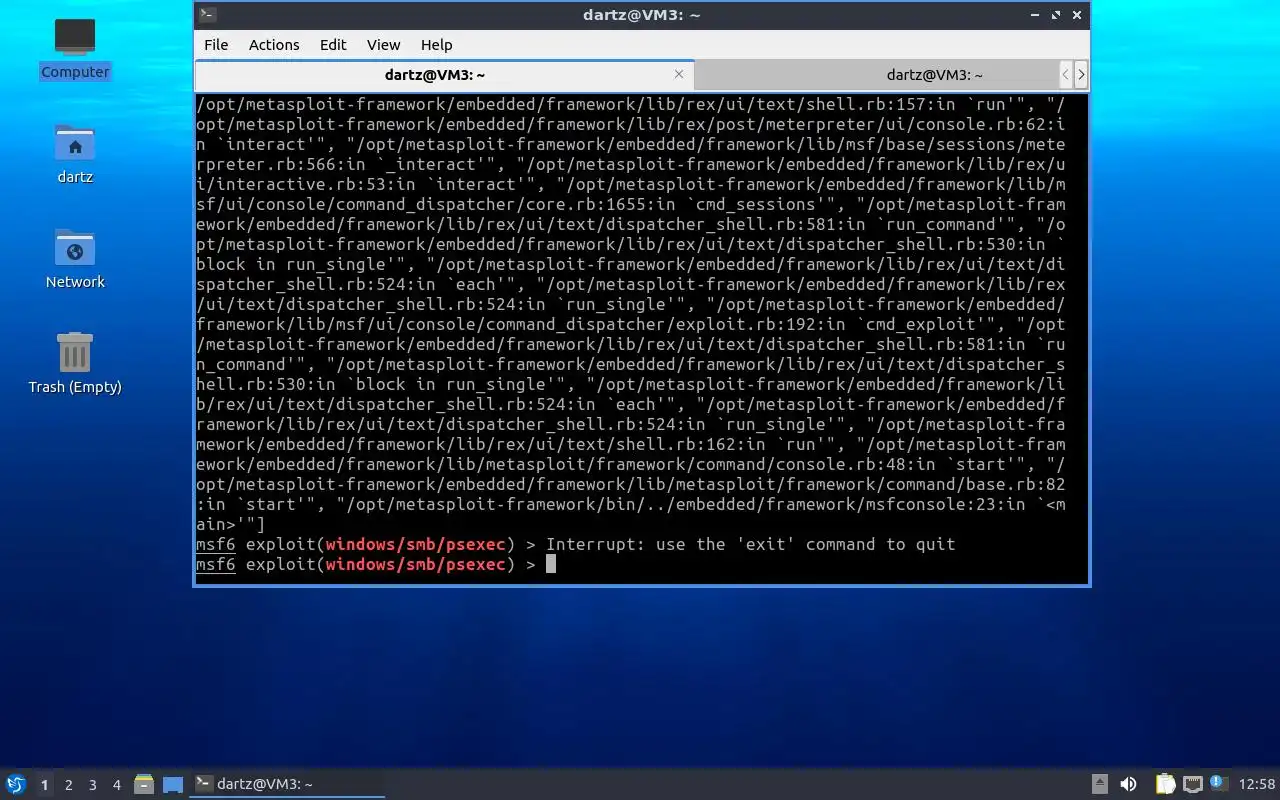Switch to workspace 1 in the pager
The width and height of the screenshot is (1280, 800).
click(x=44, y=785)
